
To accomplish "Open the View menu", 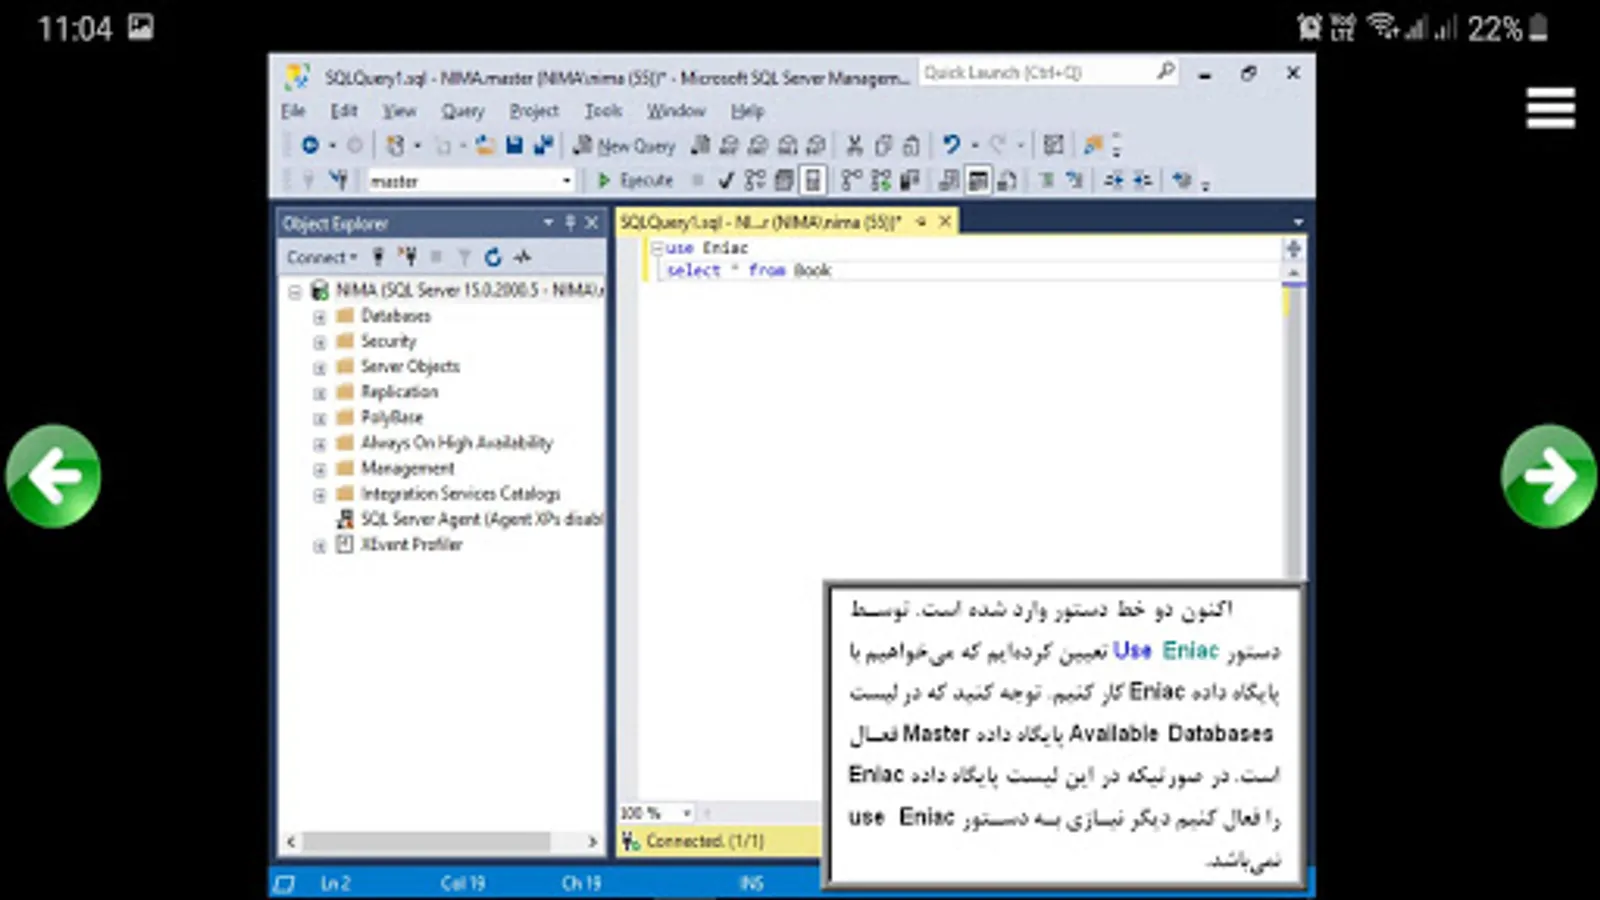I will tap(399, 111).
